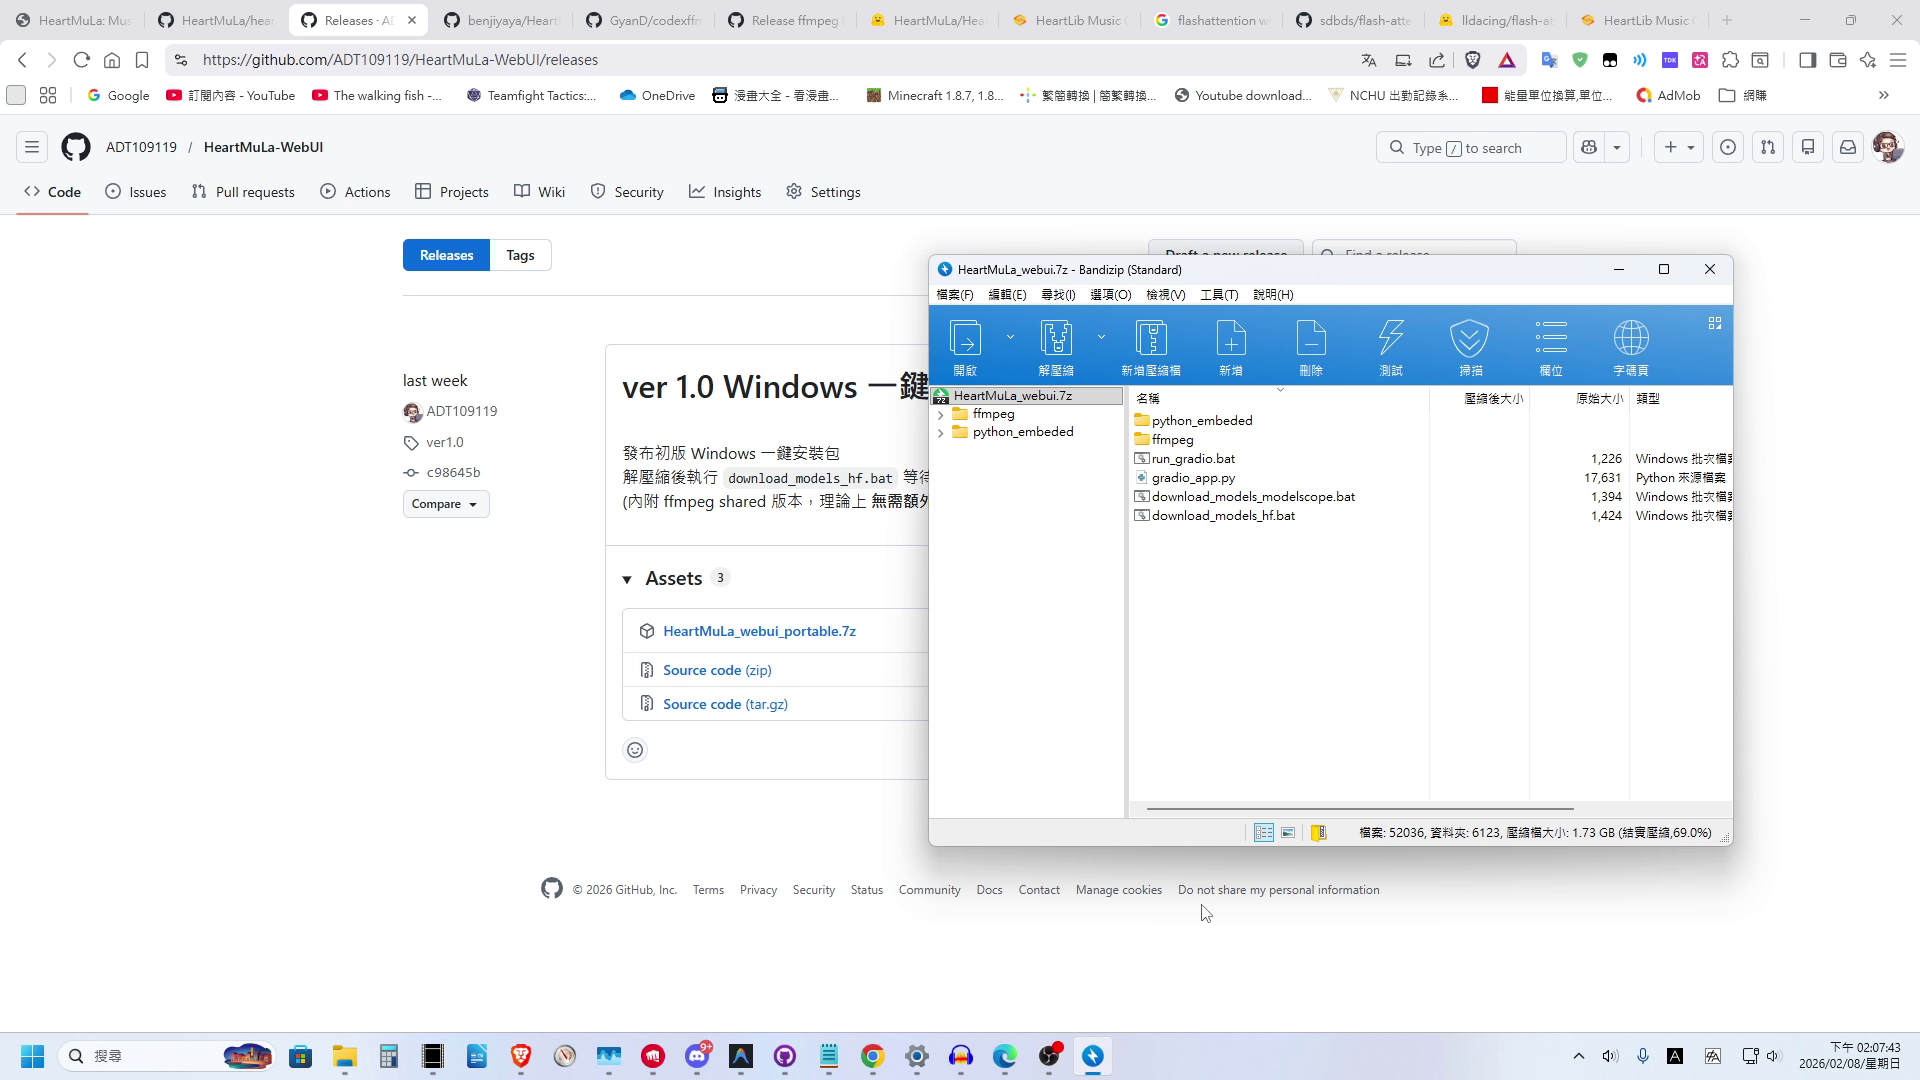Select details view icon in Bandizip status bar
Screen dimensions: 1920x1080
click(x=1264, y=832)
